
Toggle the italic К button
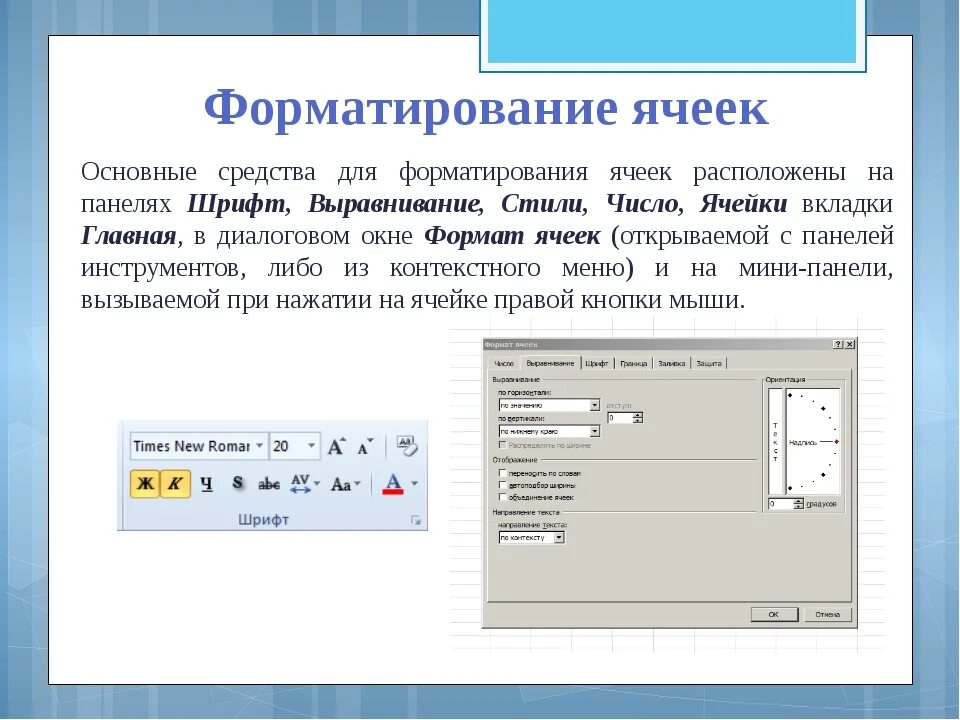(x=175, y=484)
